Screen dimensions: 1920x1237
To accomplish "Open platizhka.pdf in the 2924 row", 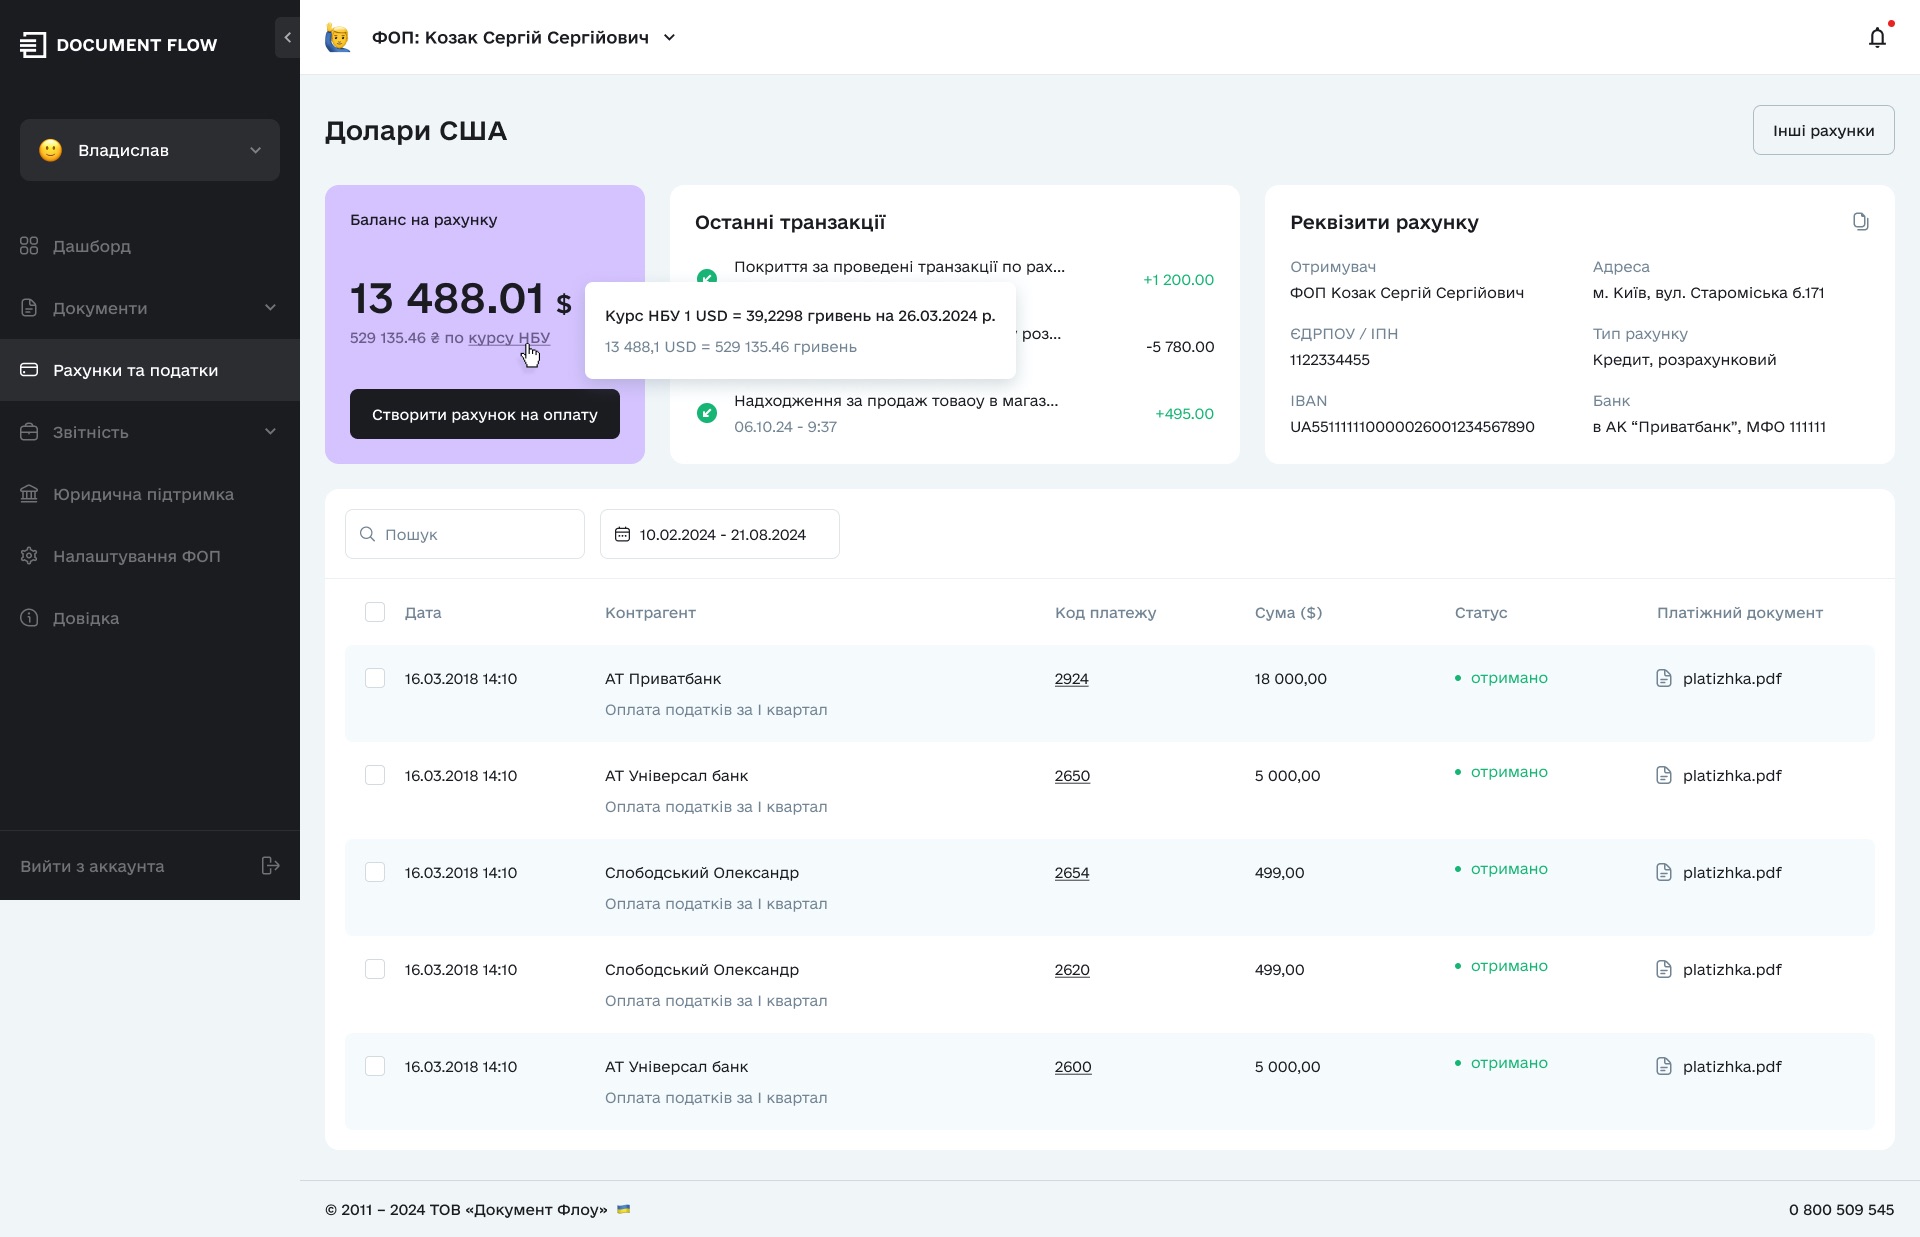I will point(1732,678).
